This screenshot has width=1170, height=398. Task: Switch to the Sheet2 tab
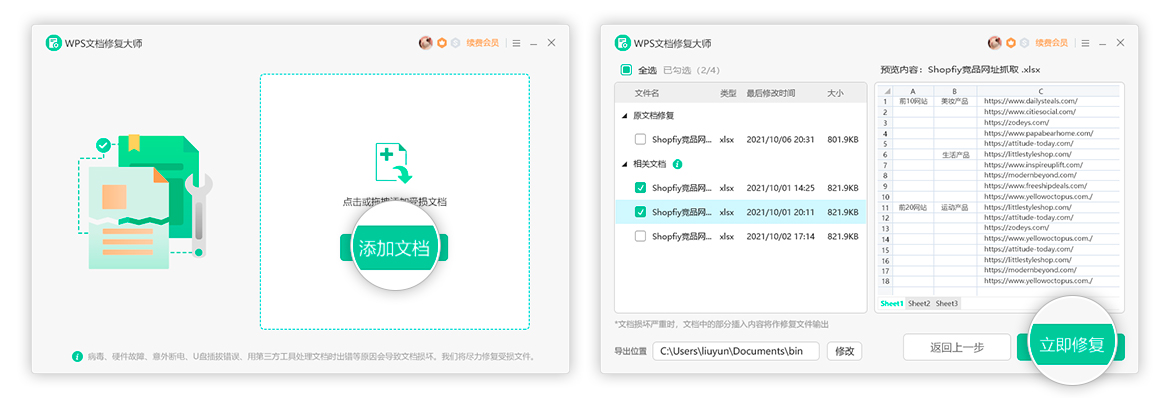pos(919,303)
